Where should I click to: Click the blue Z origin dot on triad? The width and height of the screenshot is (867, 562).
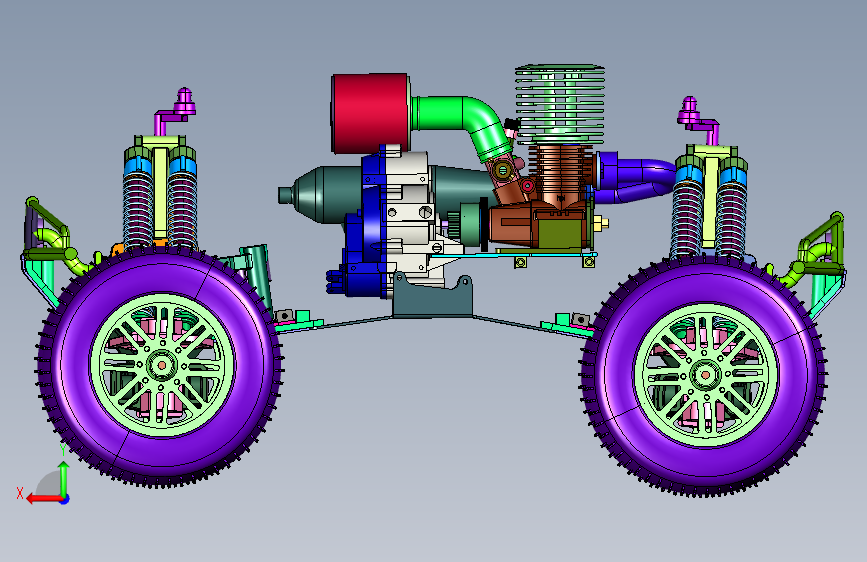65,499
